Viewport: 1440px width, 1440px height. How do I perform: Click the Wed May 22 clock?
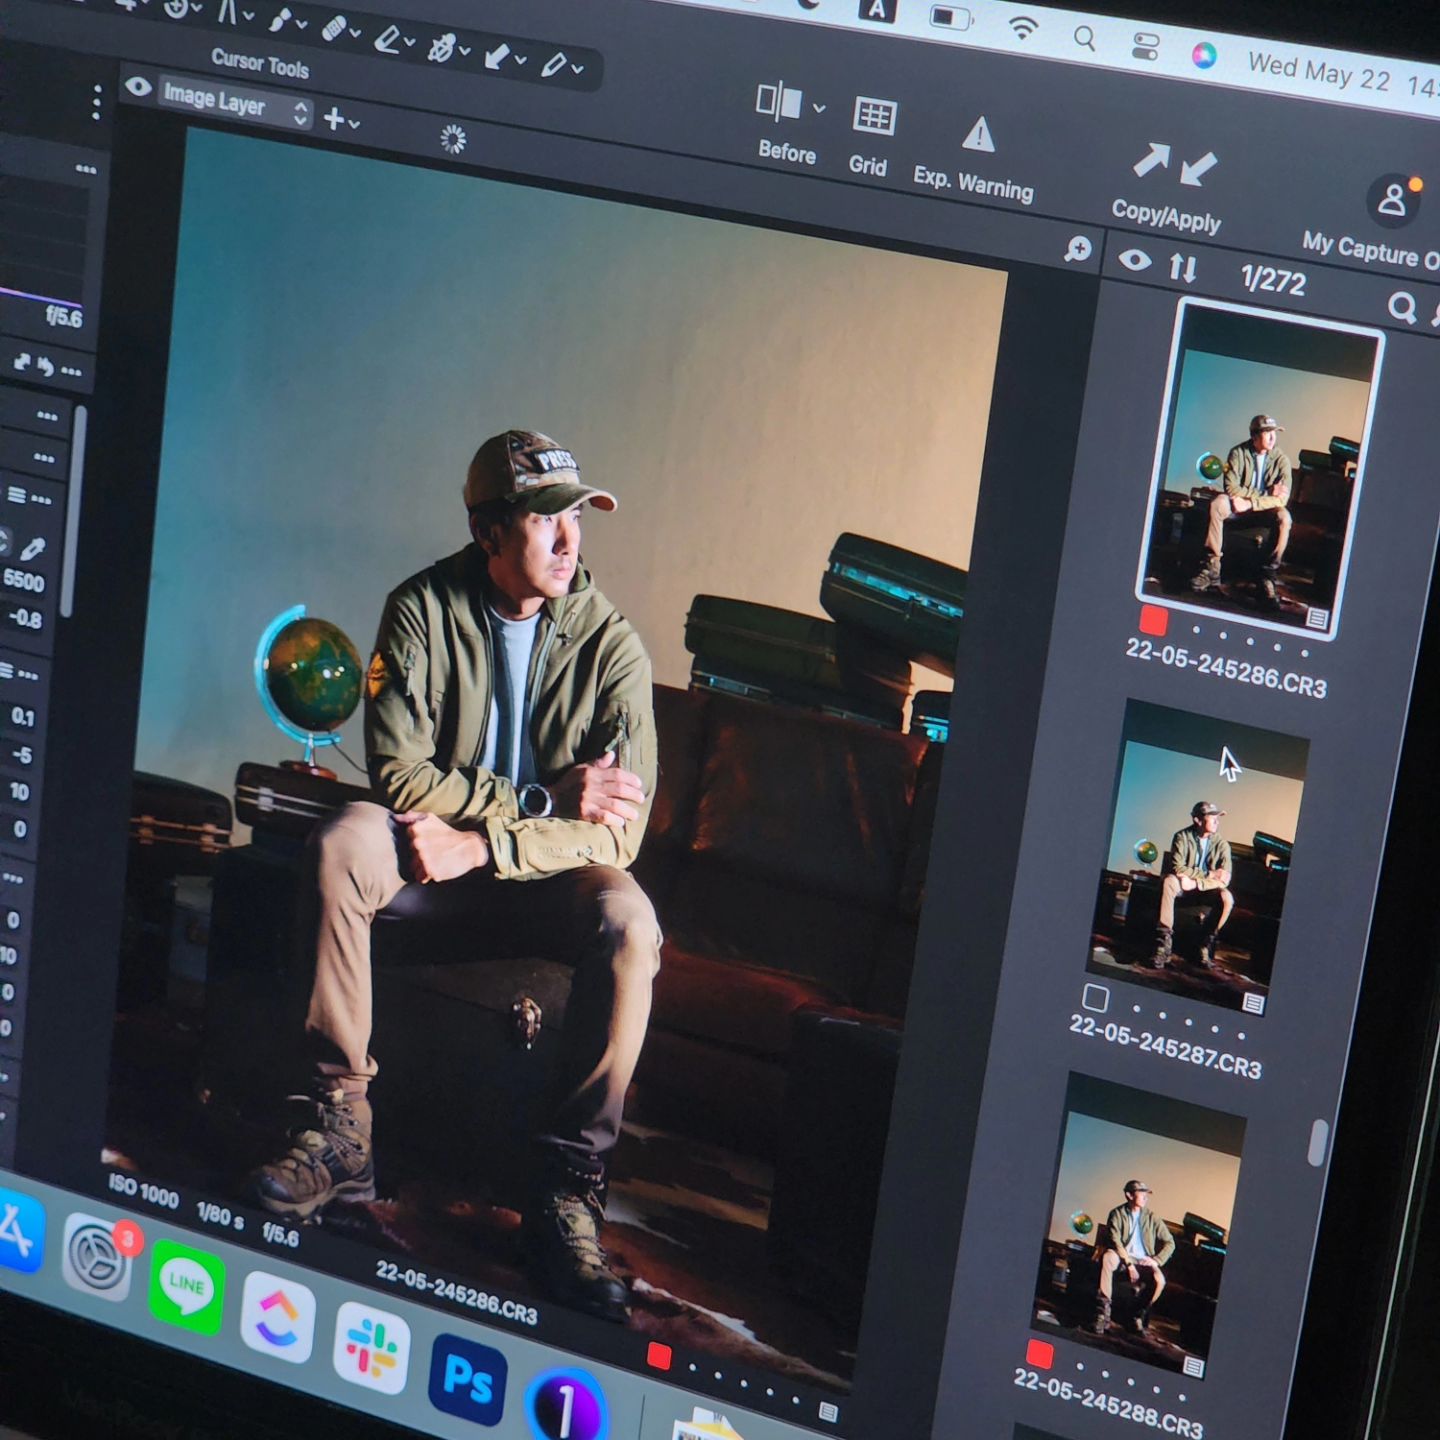[1342, 74]
